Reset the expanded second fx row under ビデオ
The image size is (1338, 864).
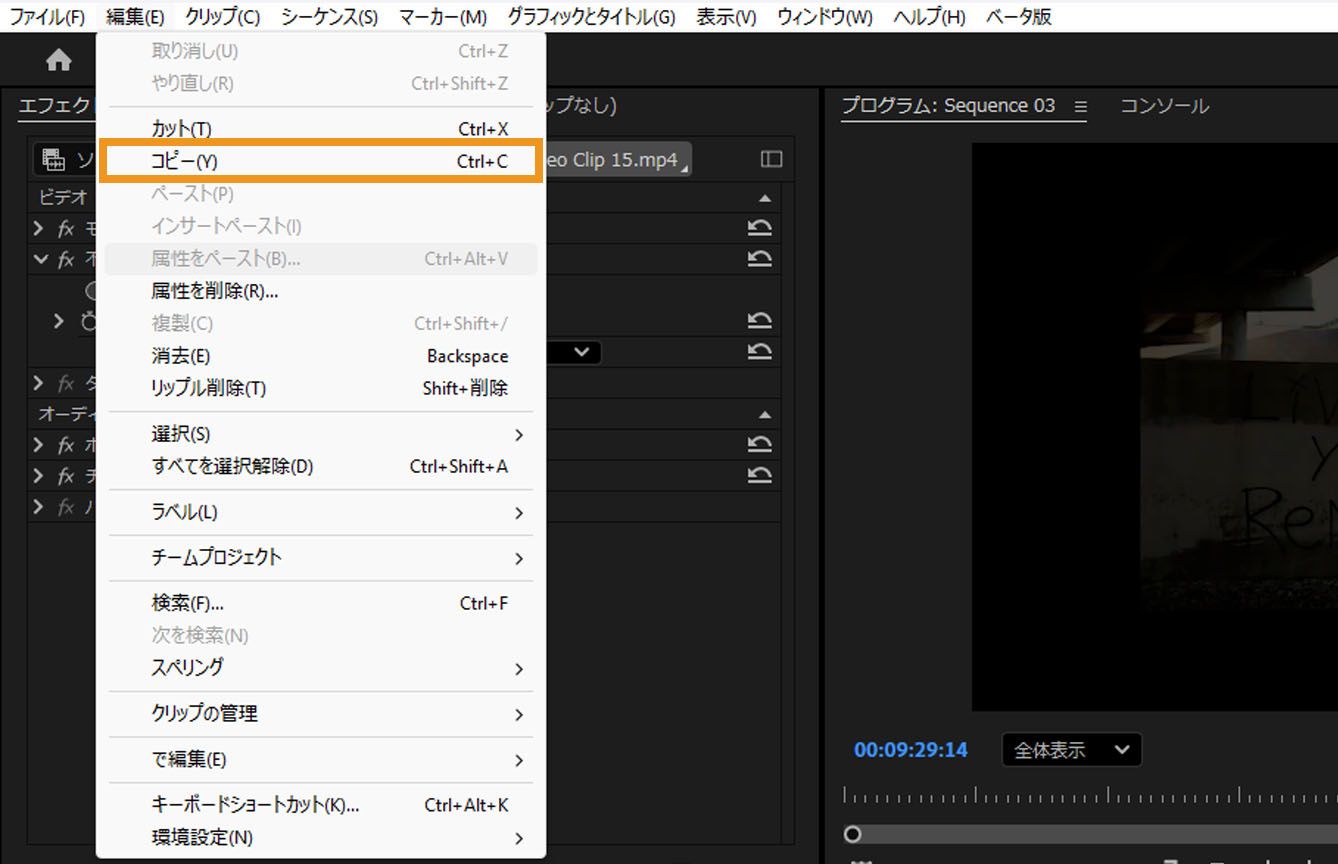(760, 259)
